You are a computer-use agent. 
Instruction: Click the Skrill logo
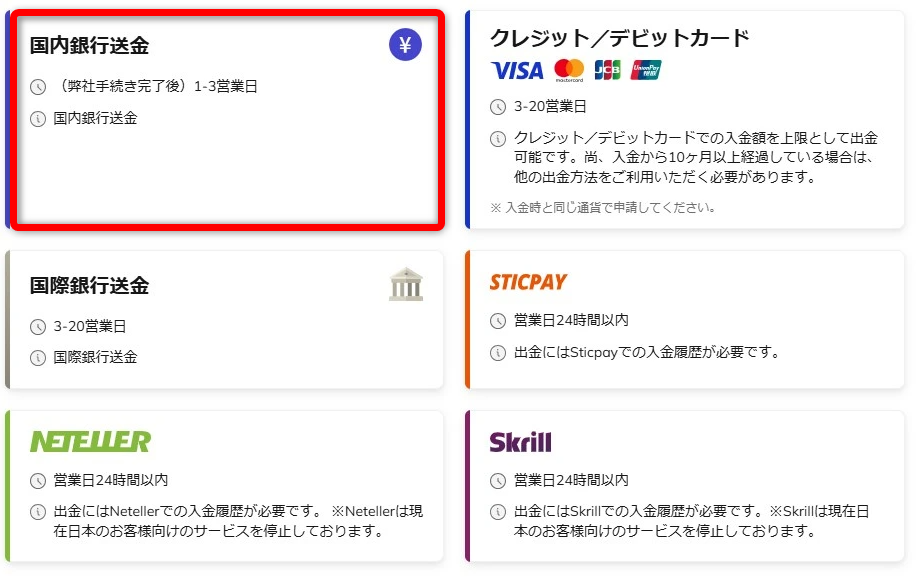coord(520,442)
